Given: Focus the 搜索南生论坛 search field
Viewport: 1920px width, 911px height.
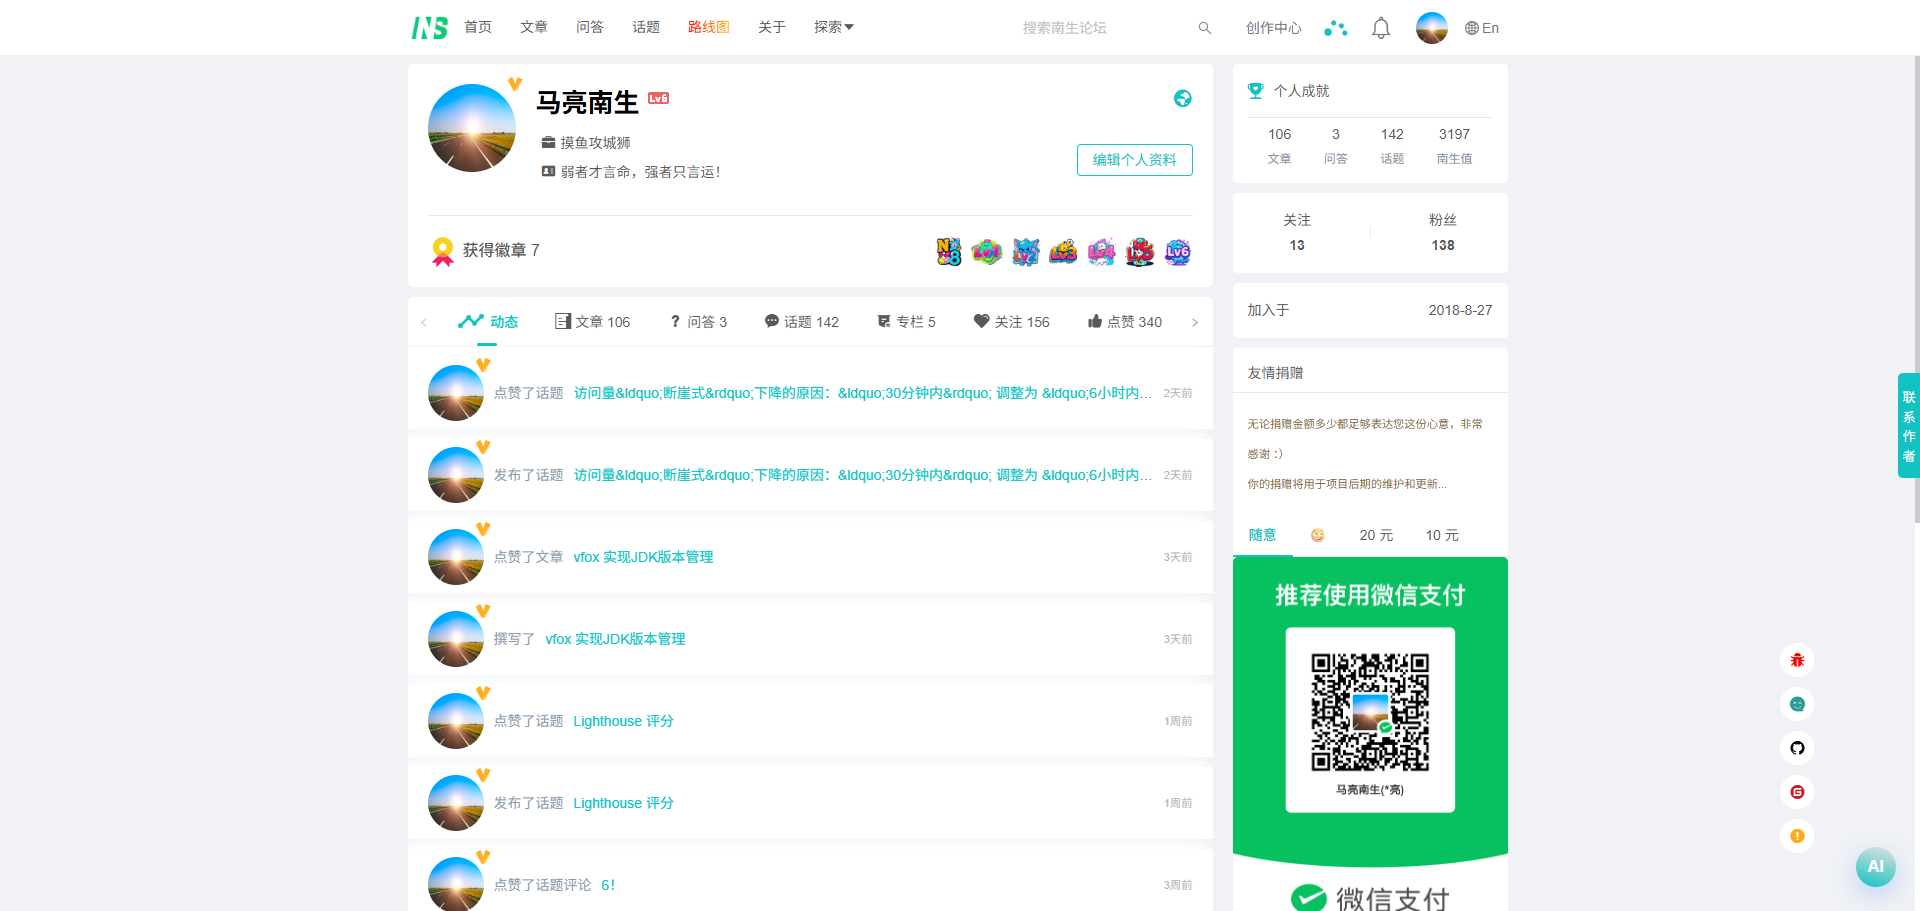Looking at the screenshot, I should tap(1105, 28).
